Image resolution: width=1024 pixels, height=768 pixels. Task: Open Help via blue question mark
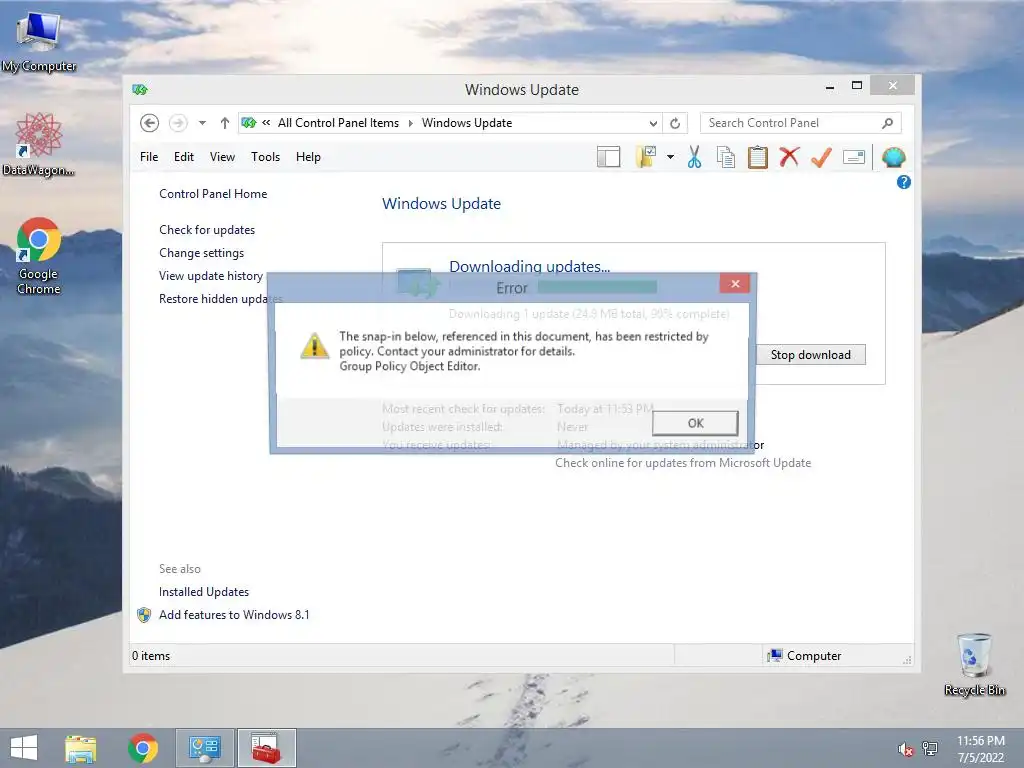pyautogui.click(x=904, y=182)
